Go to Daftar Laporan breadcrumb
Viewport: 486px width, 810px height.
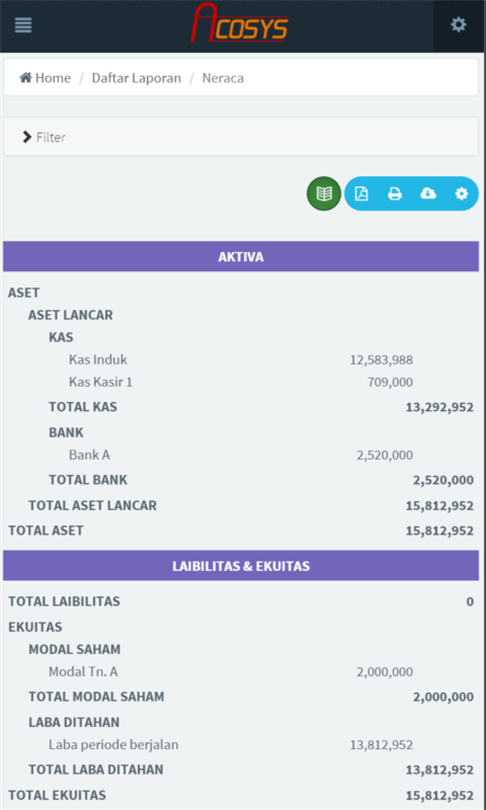tap(136, 78)
